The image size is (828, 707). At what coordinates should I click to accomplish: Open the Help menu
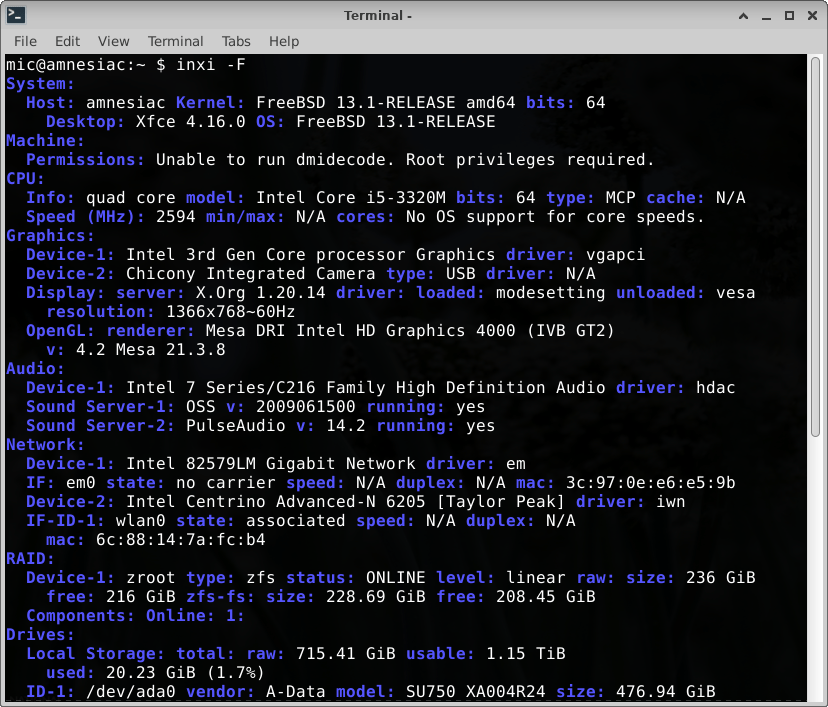coord(284,41)
